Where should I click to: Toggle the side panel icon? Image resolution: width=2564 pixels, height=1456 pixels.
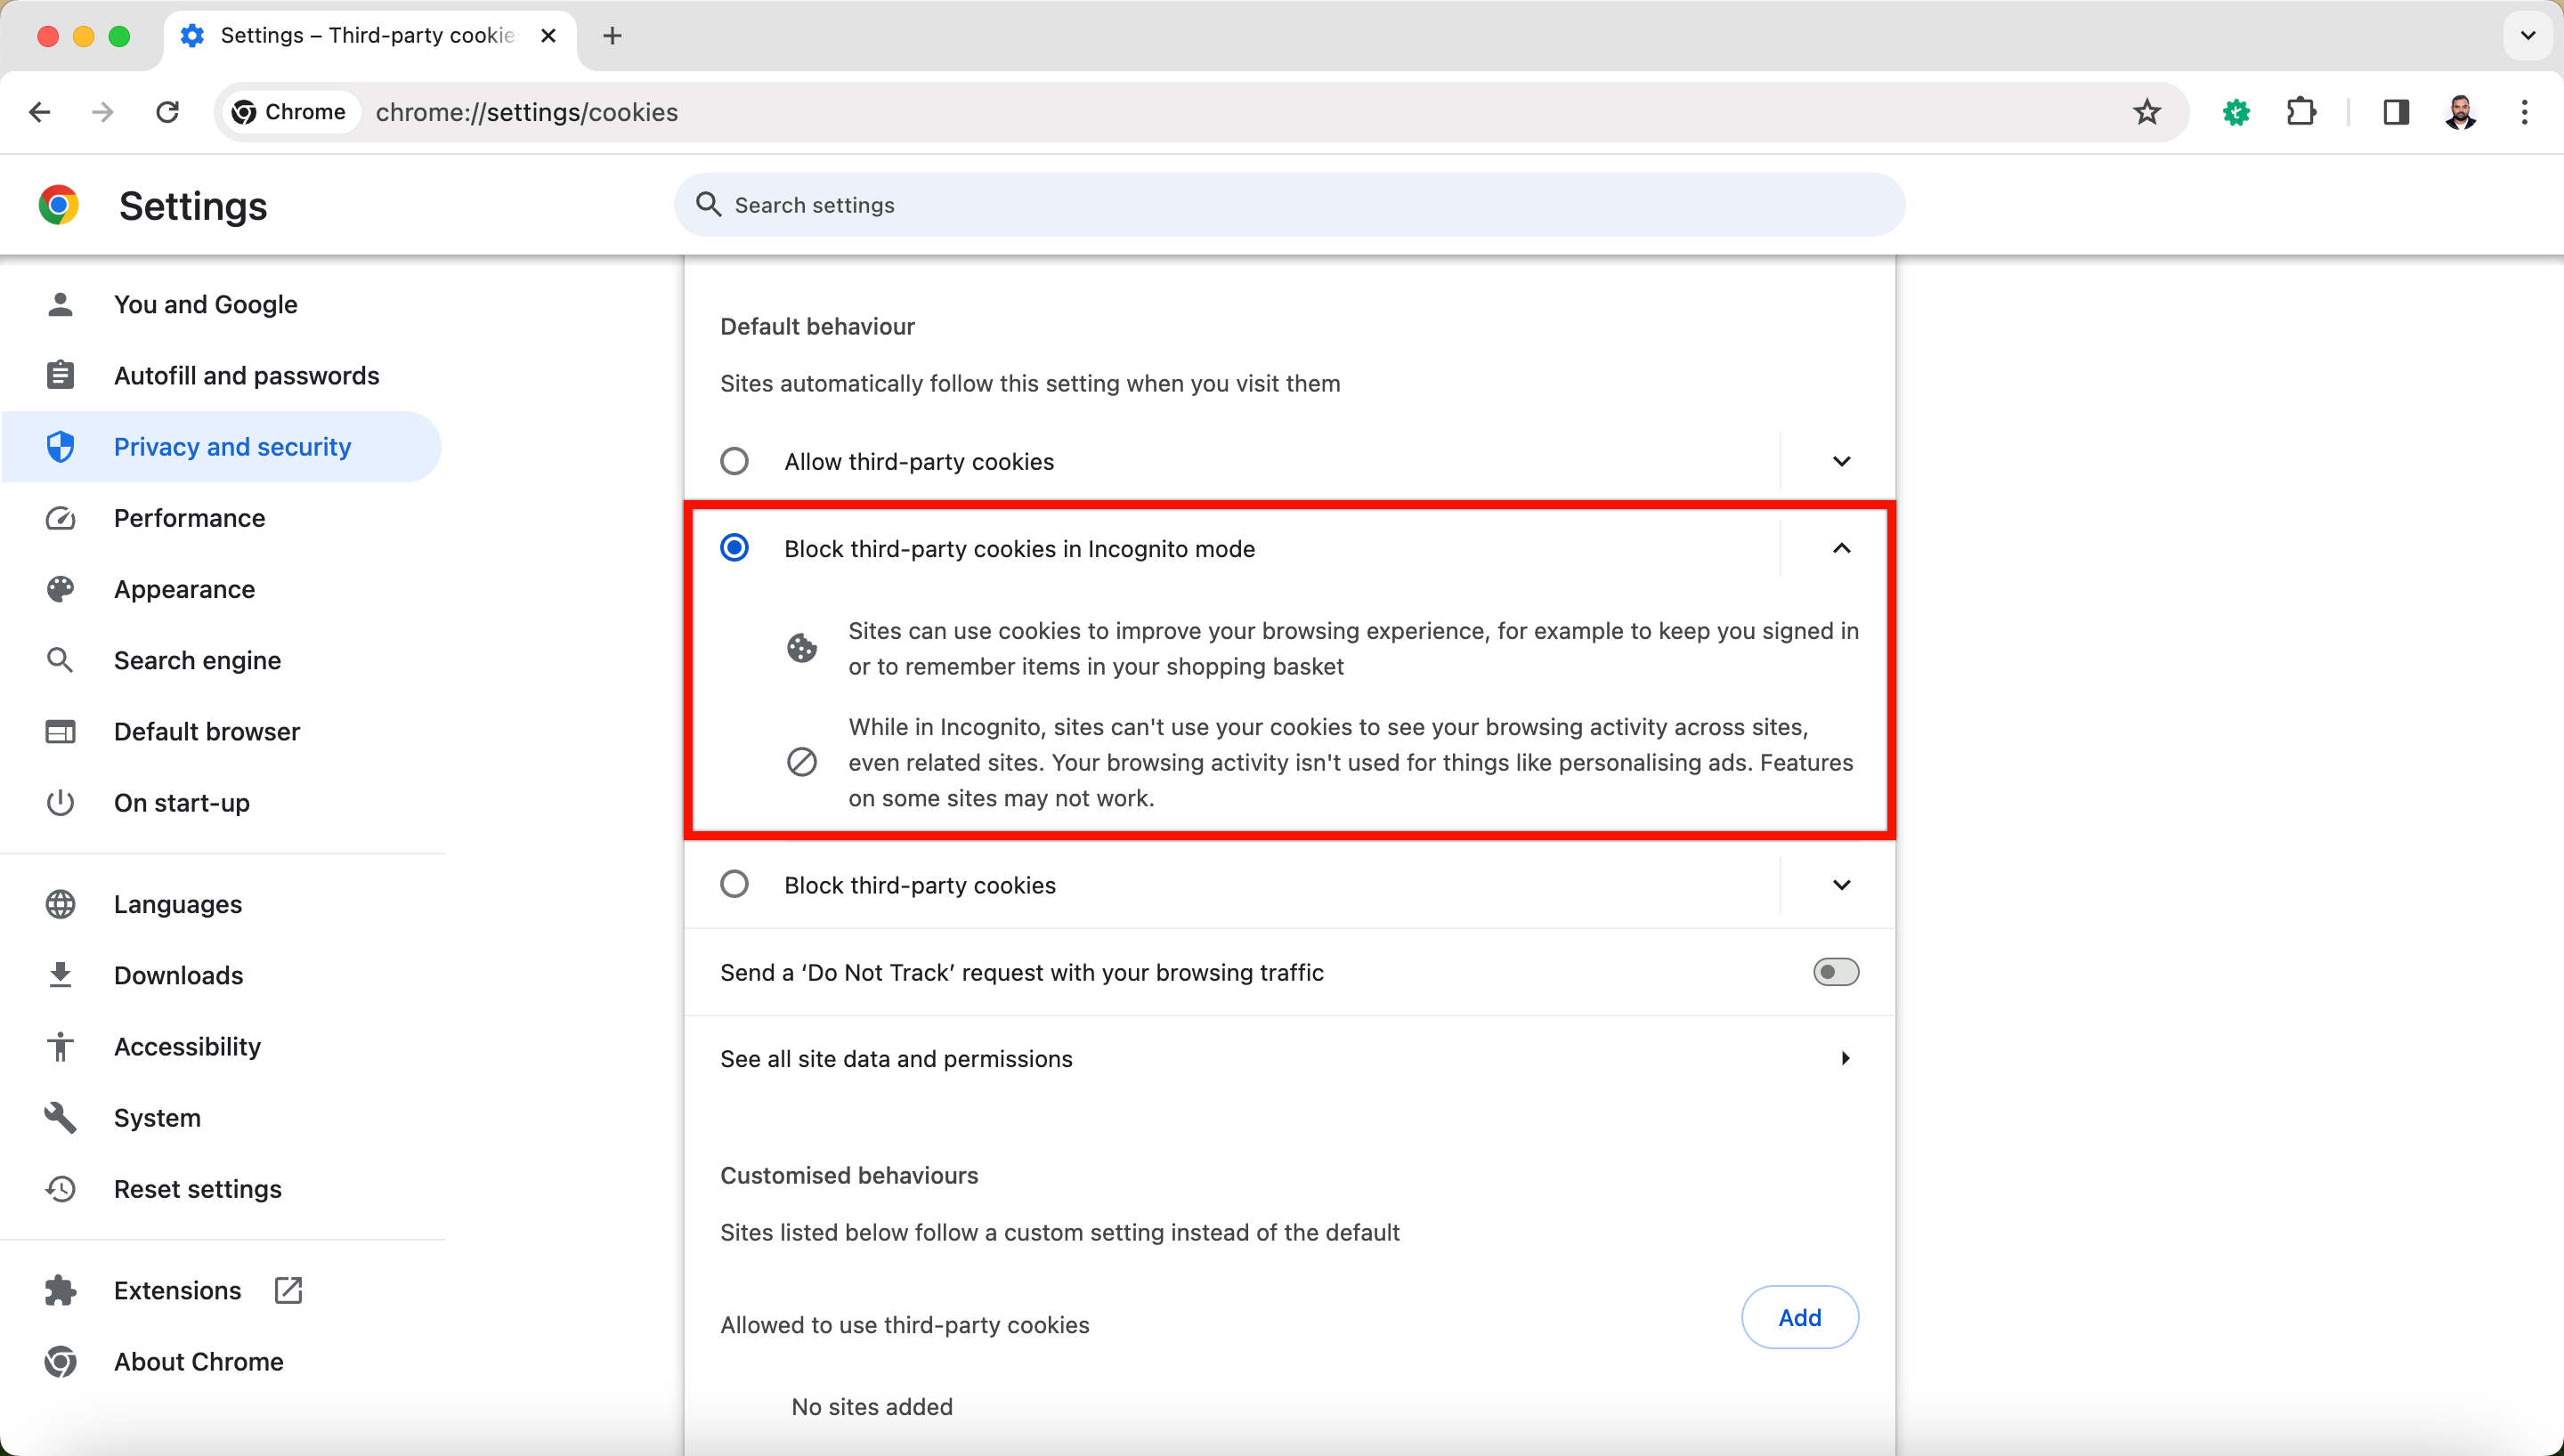point(2395,112)
